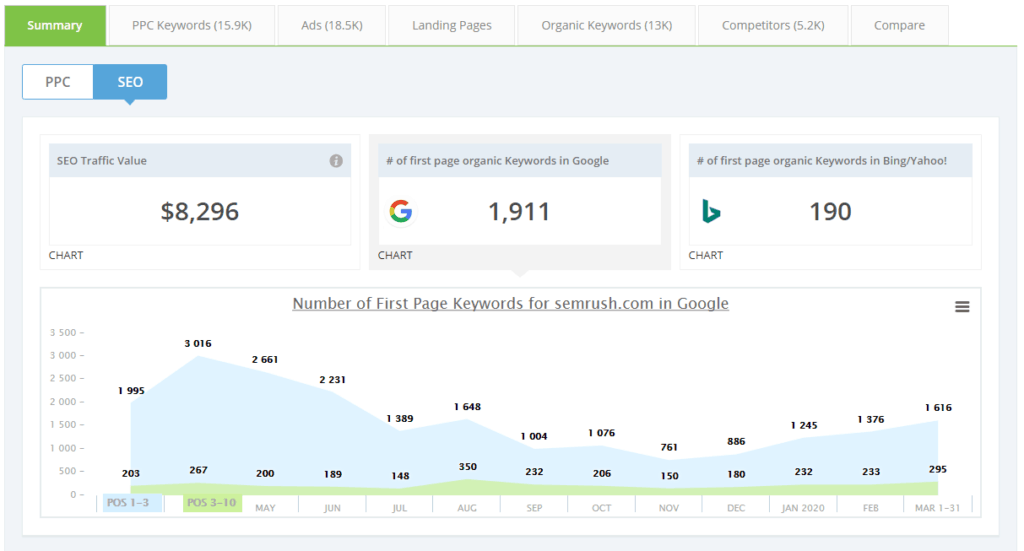Screen dimensions: 1024x551
Task: Open the Organic Keywords (13K) tab
Action: click(x=607, y=25)
